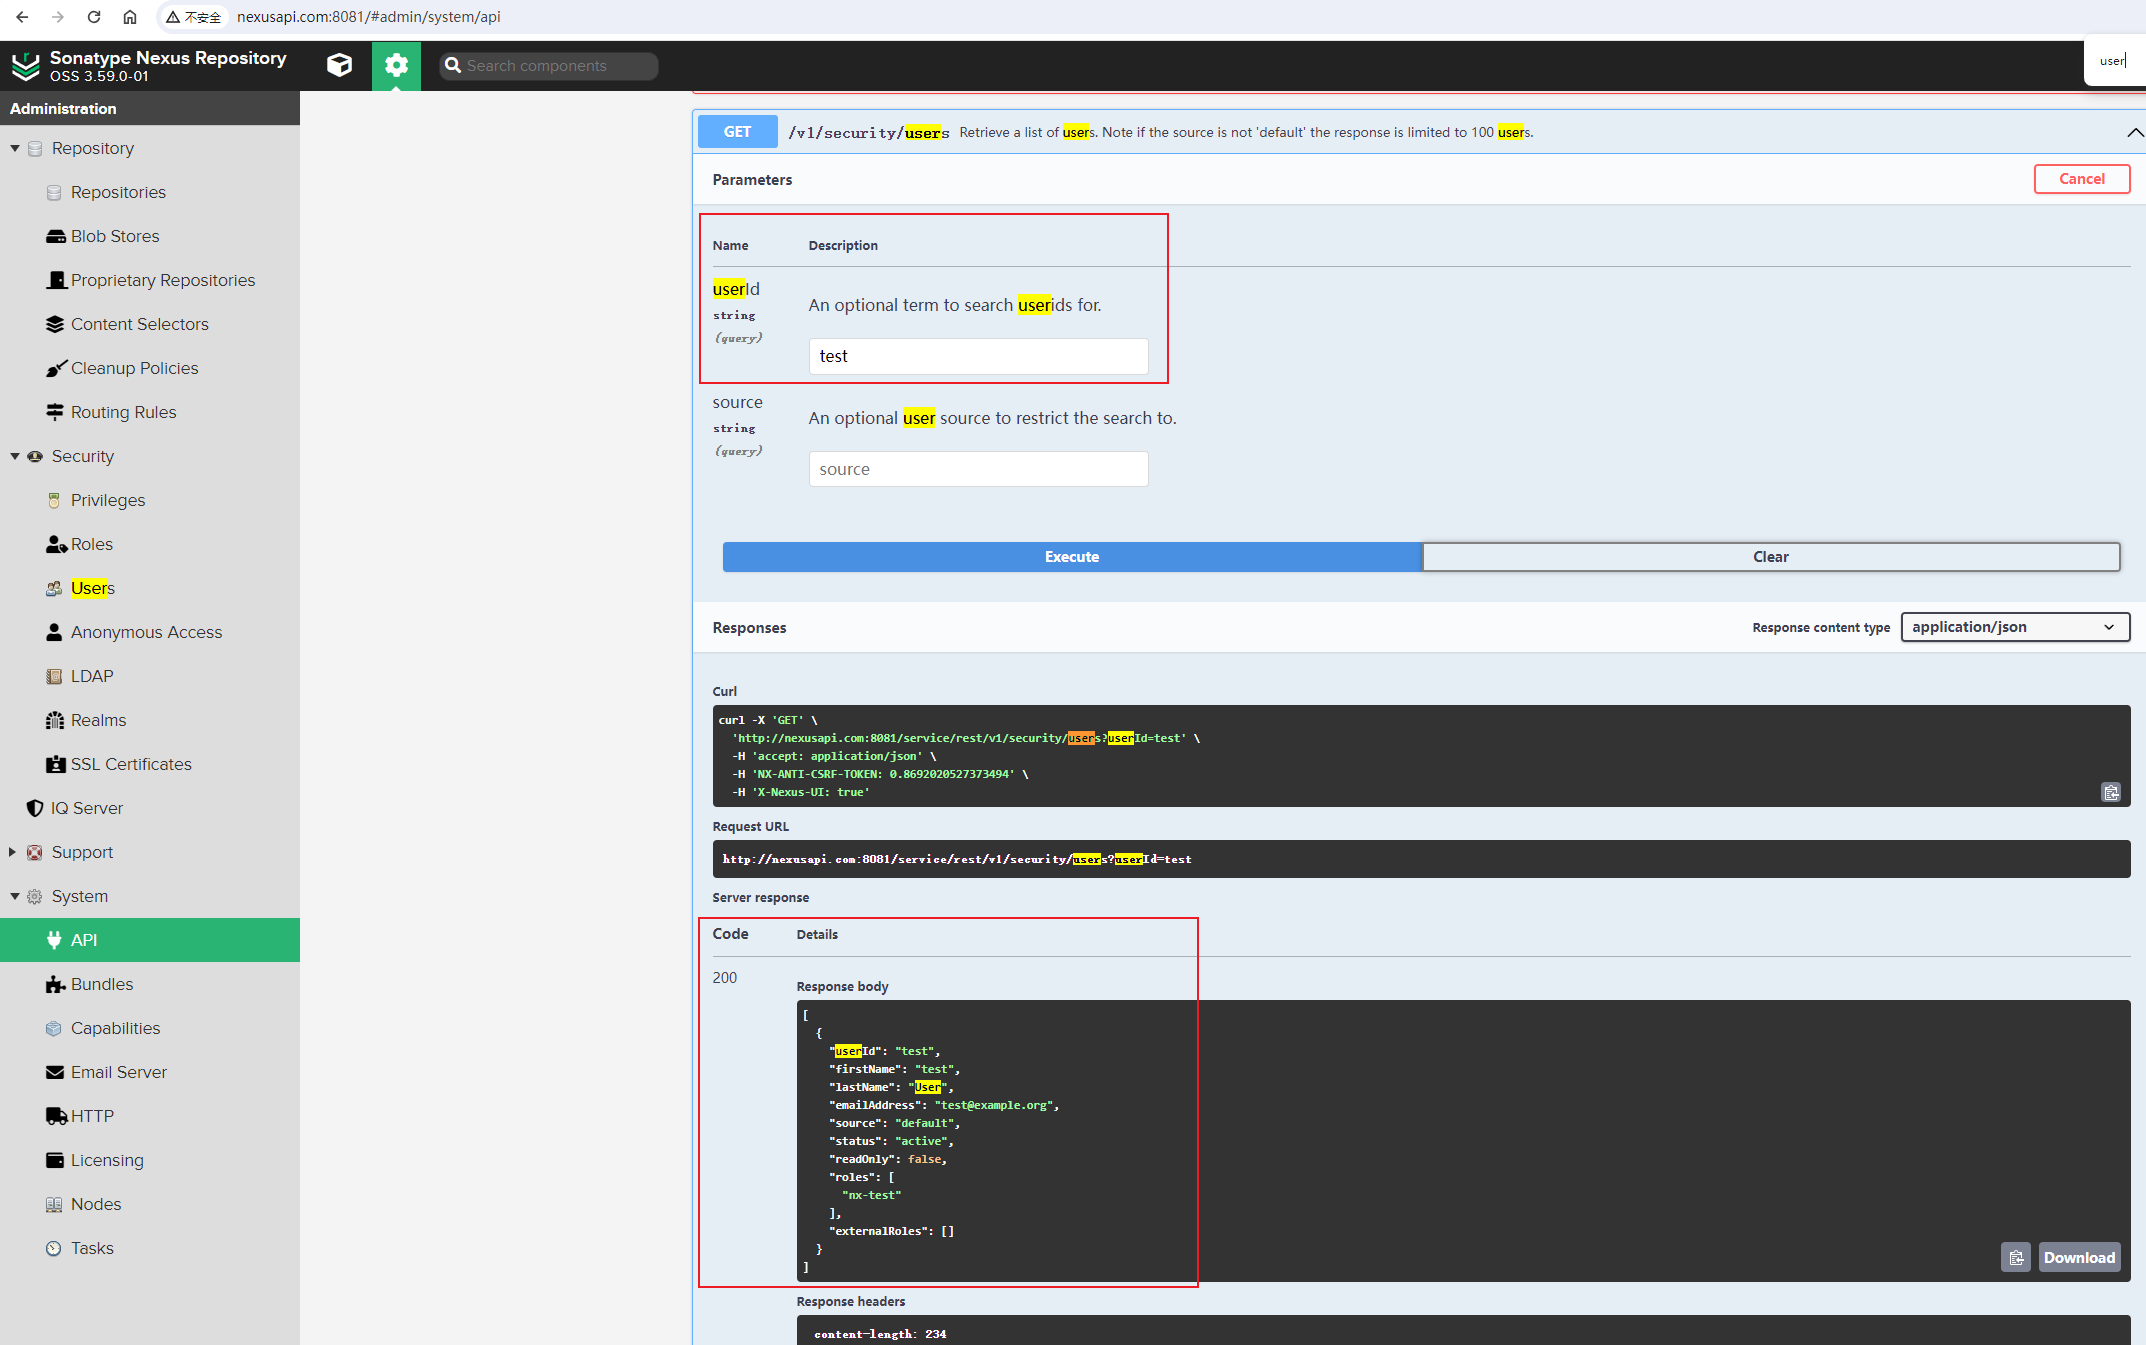Click the LDAP book icon
Image resolution: width=2146 pixels, height=1345 pixels.
click(54, 676)
